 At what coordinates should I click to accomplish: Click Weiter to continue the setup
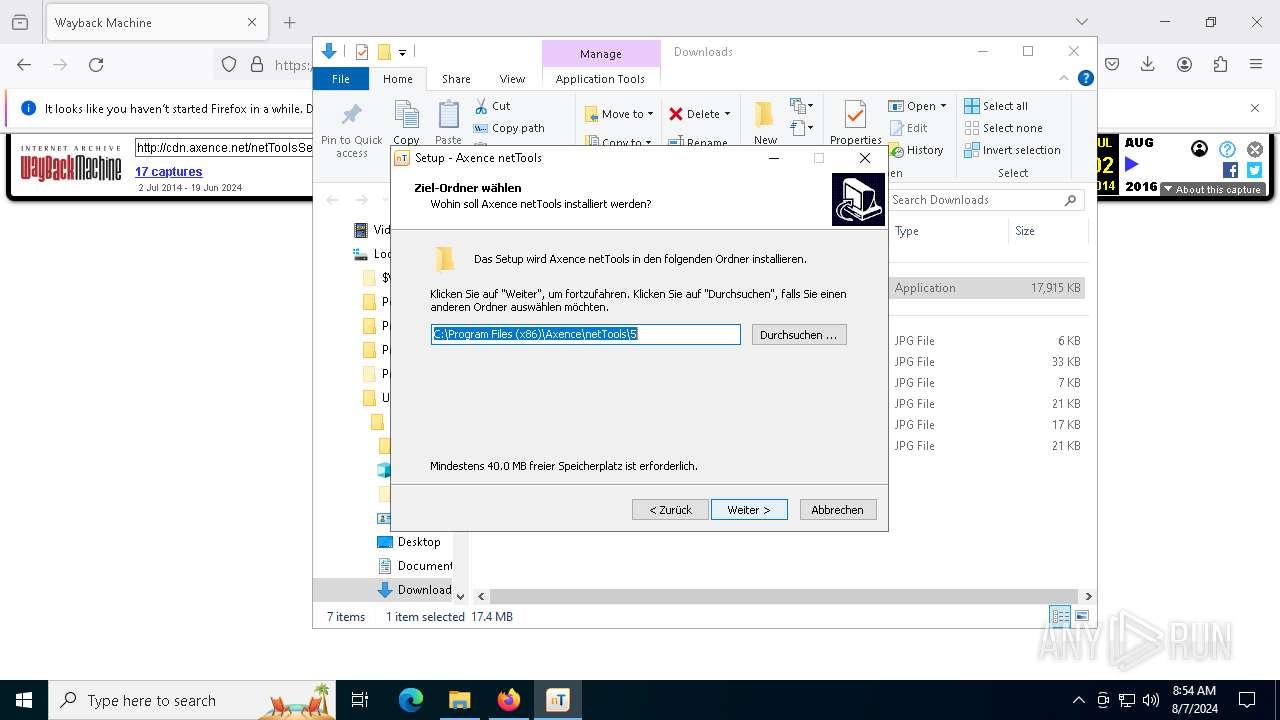point(749,510)
